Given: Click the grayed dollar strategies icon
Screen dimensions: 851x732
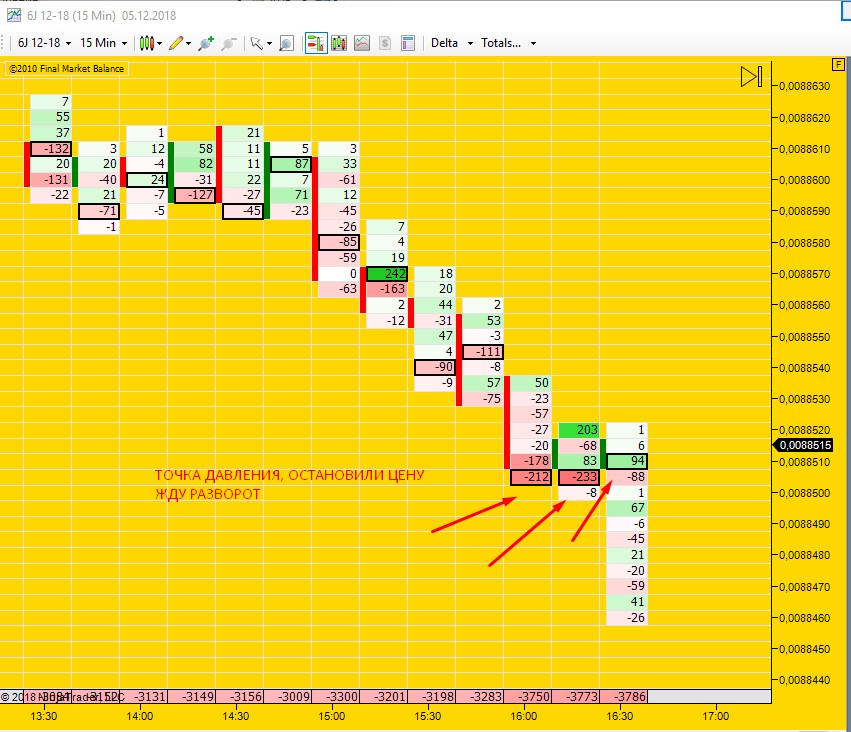Looking at the screenshot, I should coord(385,43).
